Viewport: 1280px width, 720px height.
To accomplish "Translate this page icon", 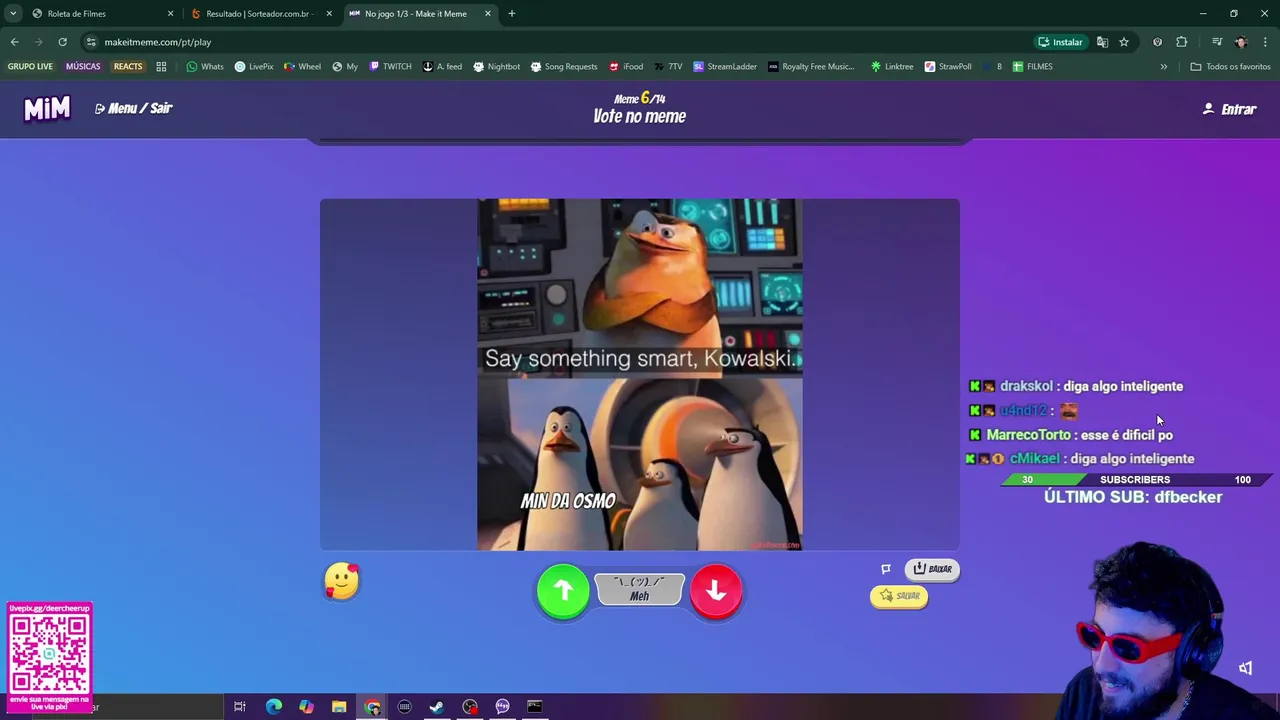I will tap(1102, 42).
